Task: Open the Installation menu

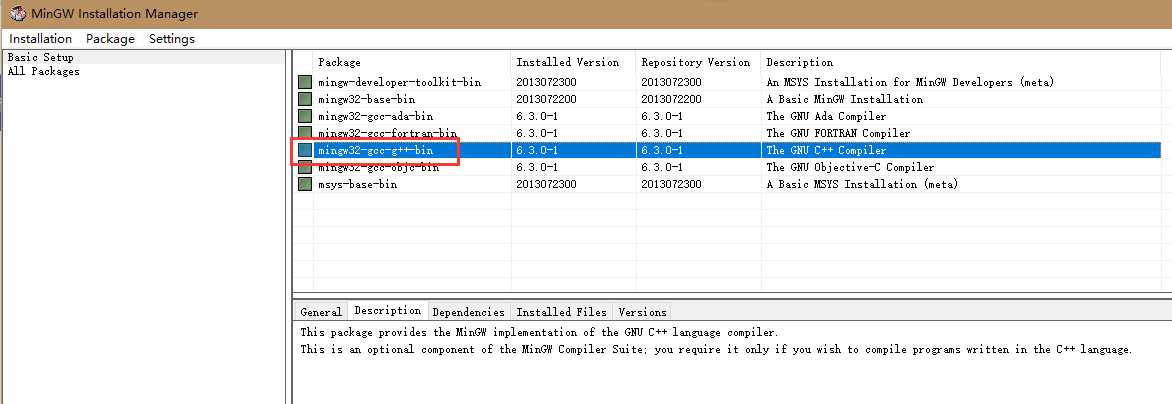Action: click(40, 39)
